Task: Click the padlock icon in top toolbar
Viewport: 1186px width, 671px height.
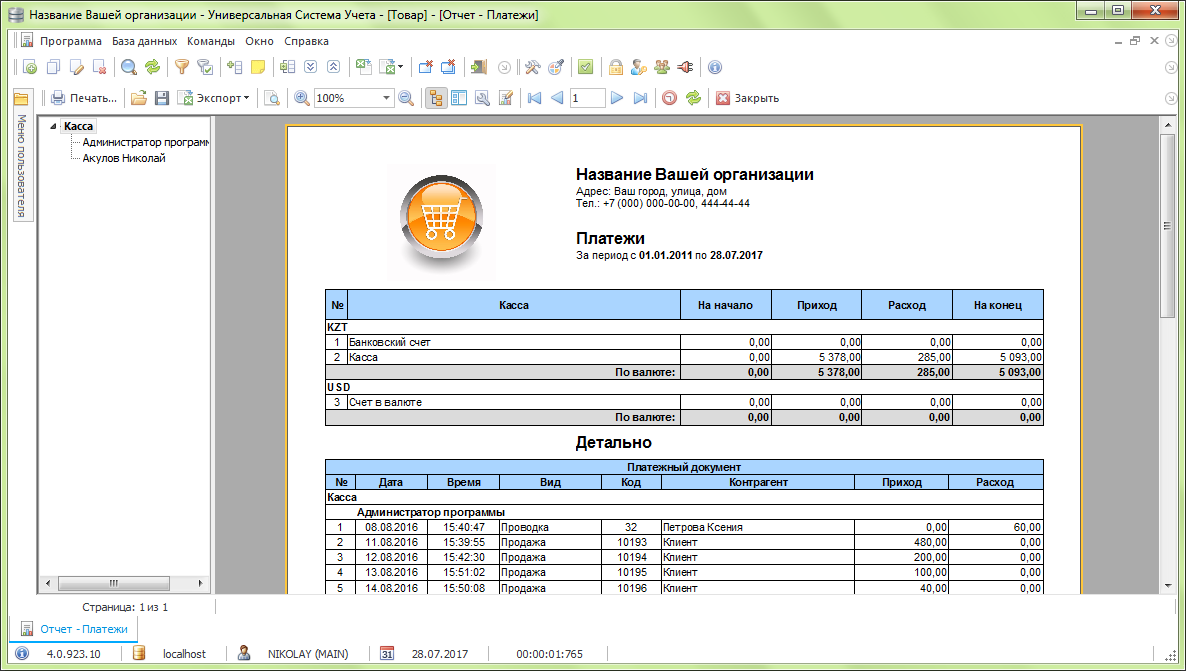Action: coord(616,67)
